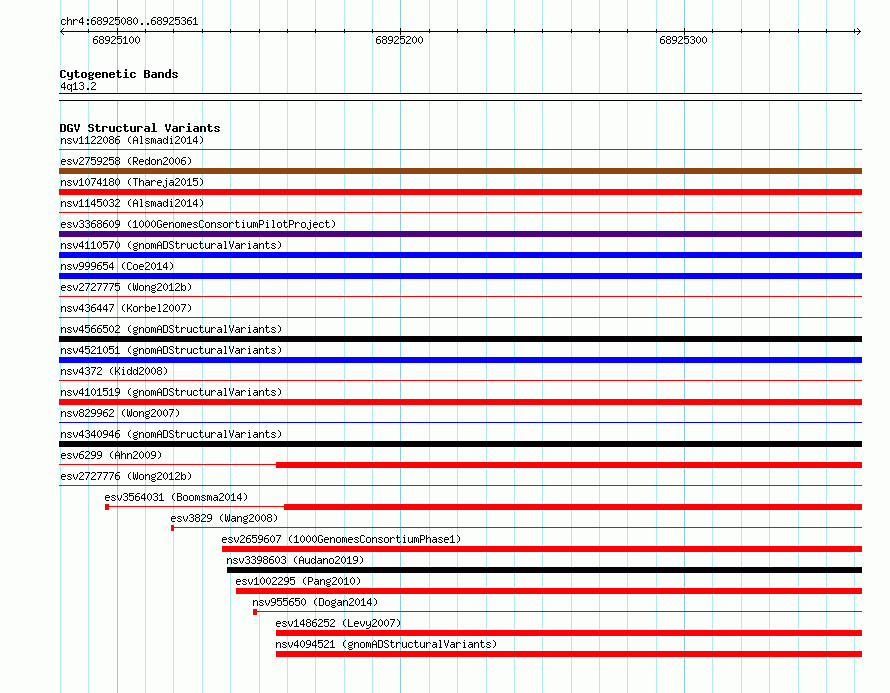Image resolution: width=890 pixels, height=693 pixels.
Task: Click the nsv829962 (Wong2007) label
Action: pyautogui.click(x=120, y=413)
